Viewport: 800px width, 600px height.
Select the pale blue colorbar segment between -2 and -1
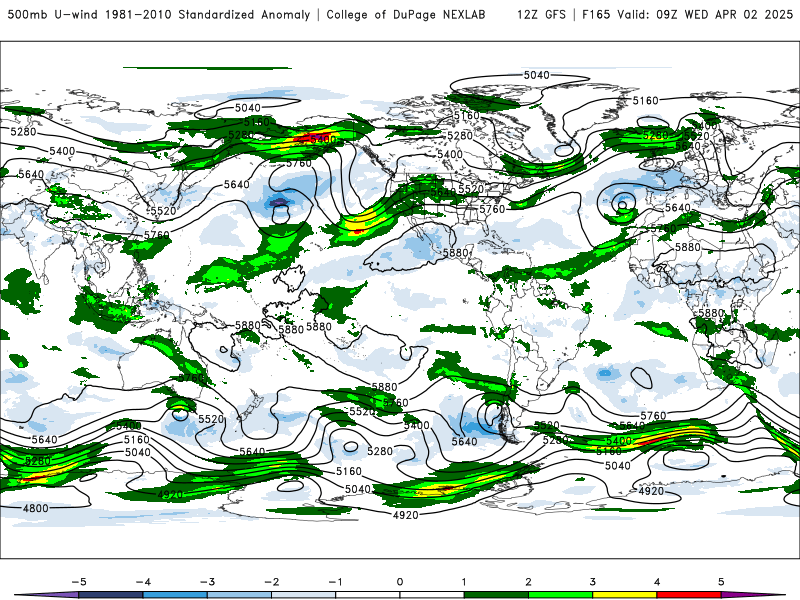[x=304, y=595]
